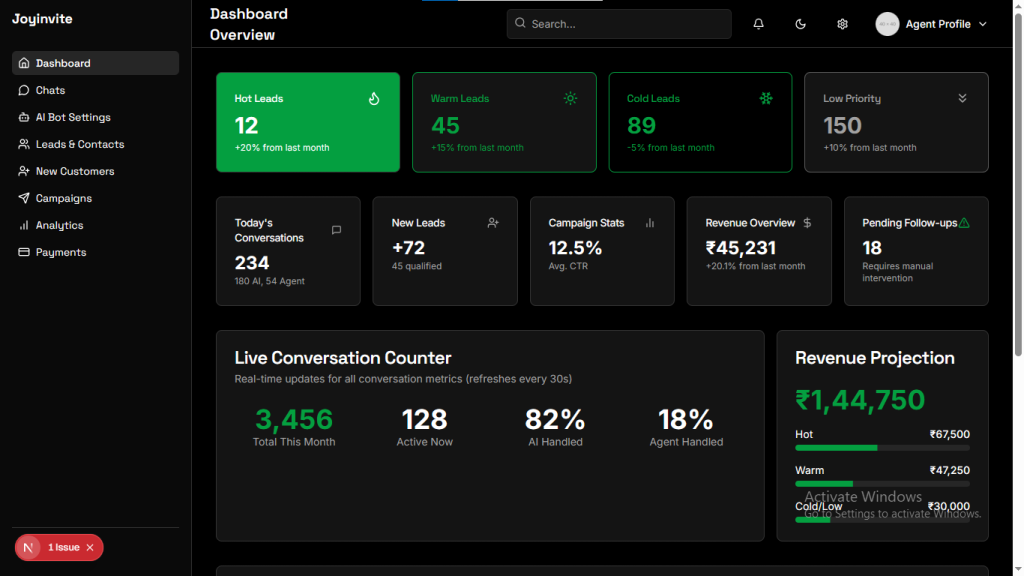This screenshot has height=576, width=1024.
Task: Open the Payments page
Action: 60,252
